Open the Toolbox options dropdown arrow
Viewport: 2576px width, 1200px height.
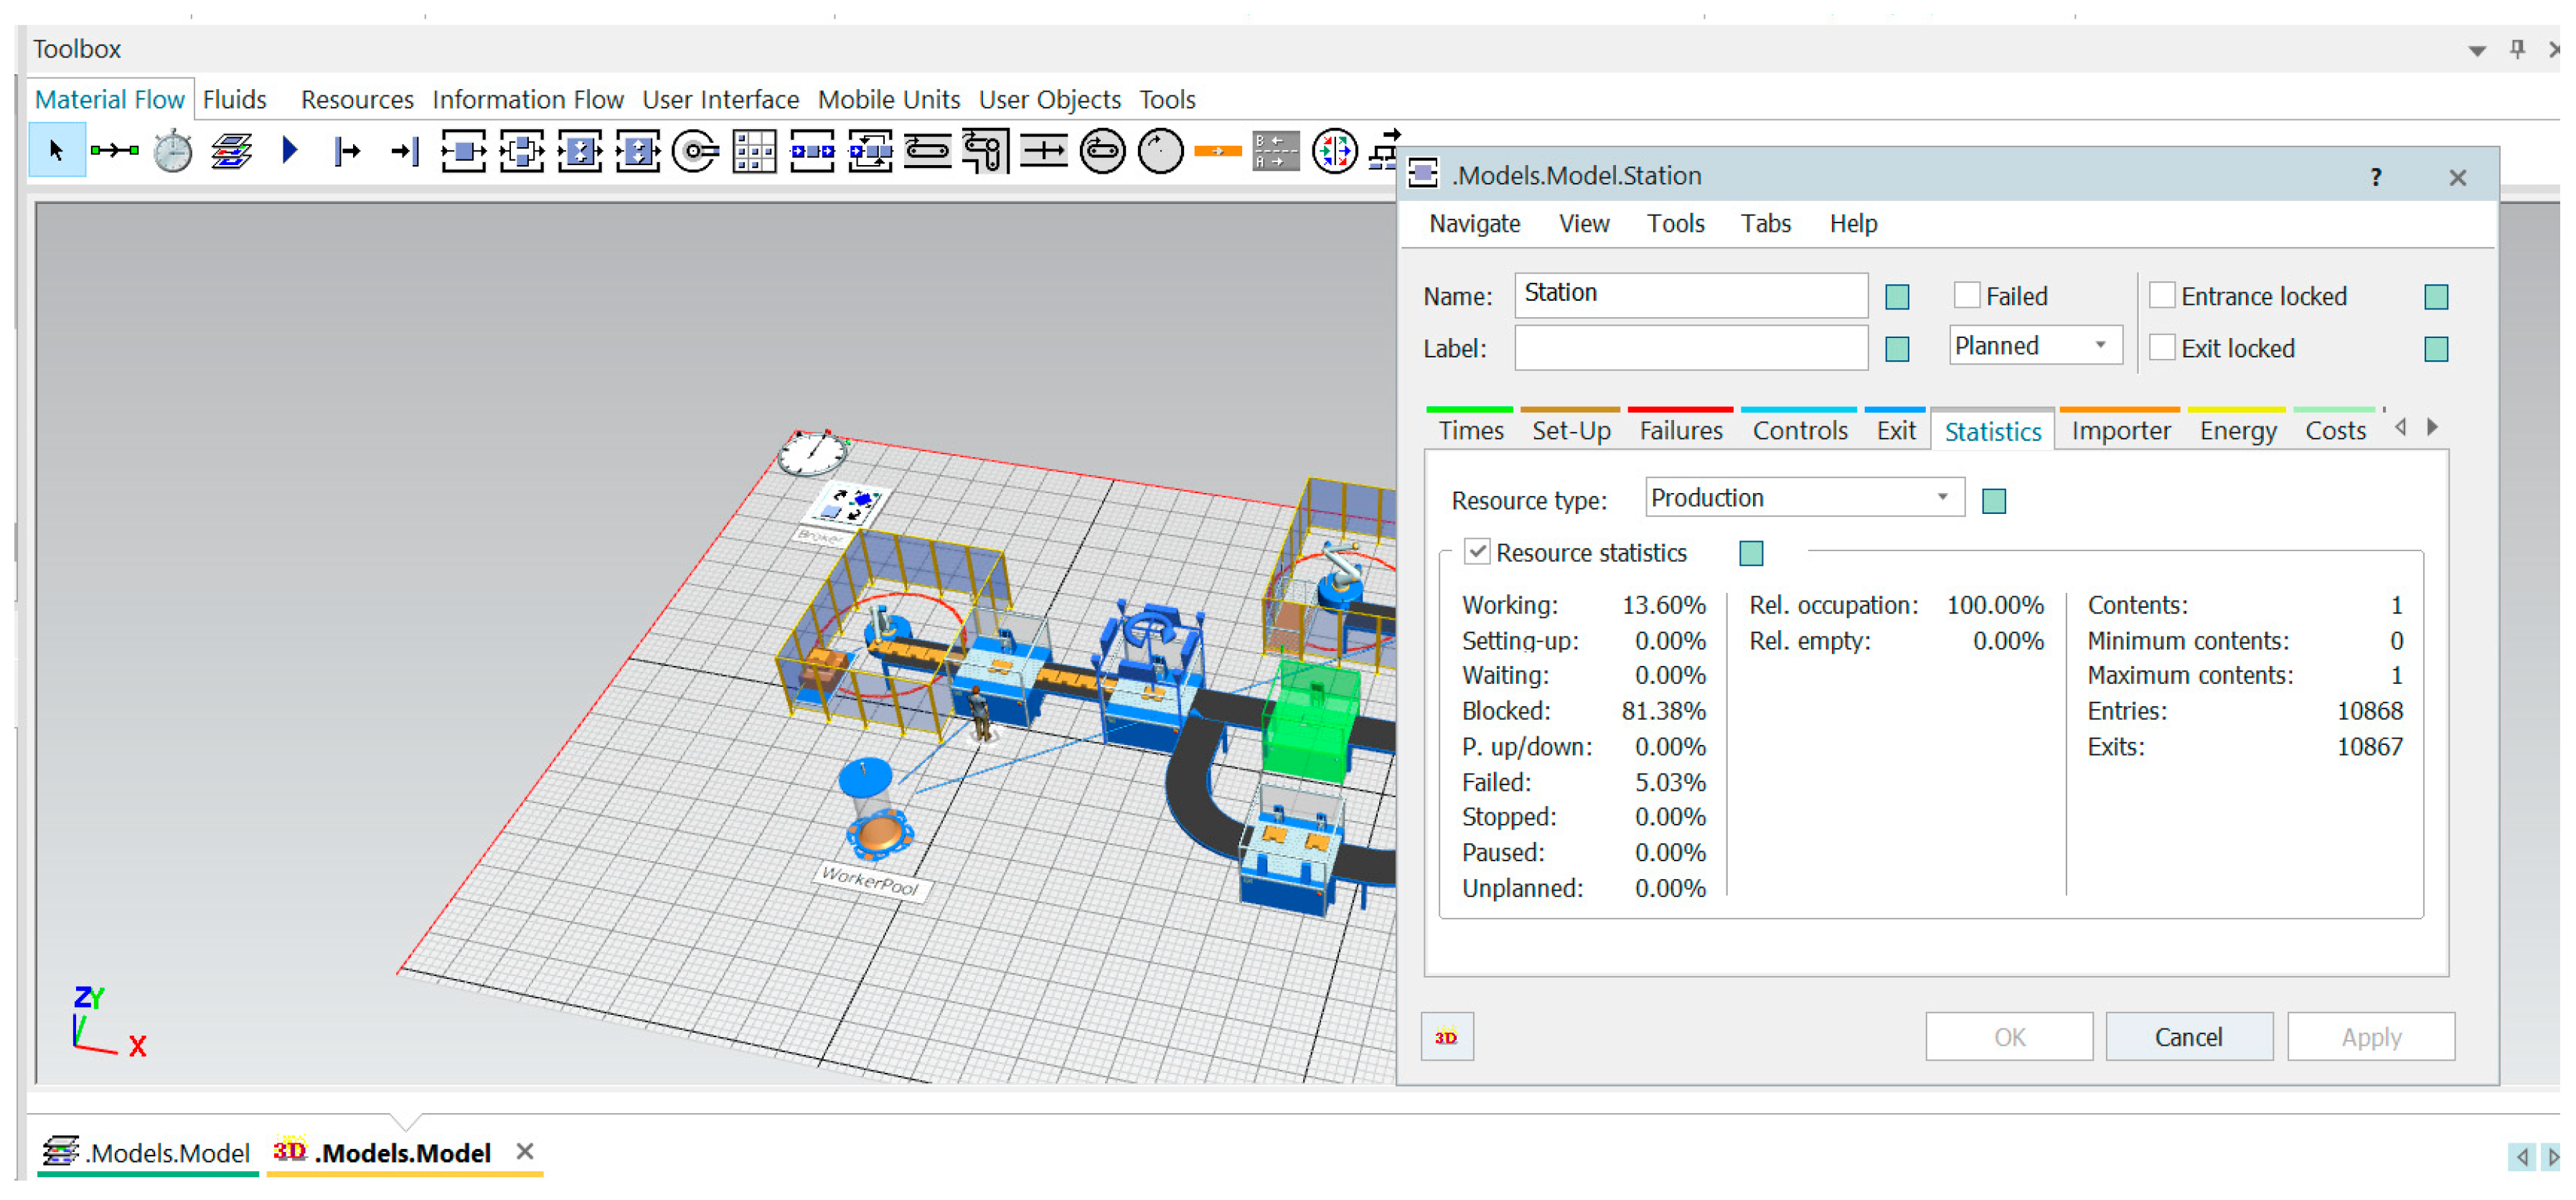(x=2476, y=50)
